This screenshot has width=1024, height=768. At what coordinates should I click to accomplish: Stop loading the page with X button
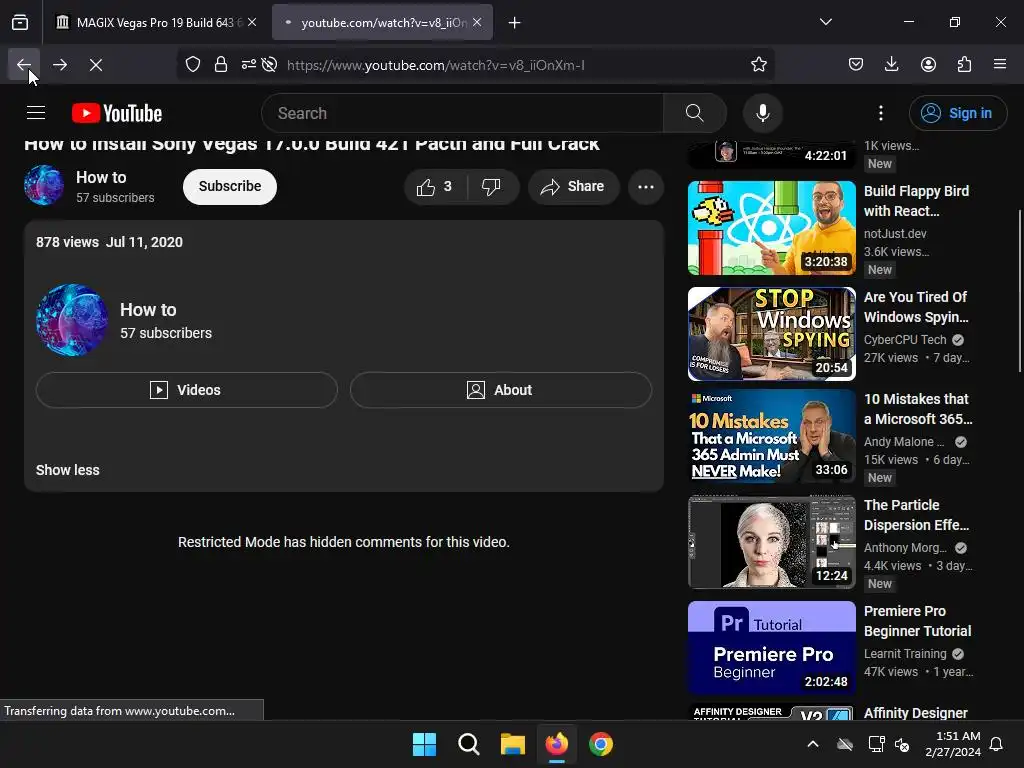coord(96,65)
